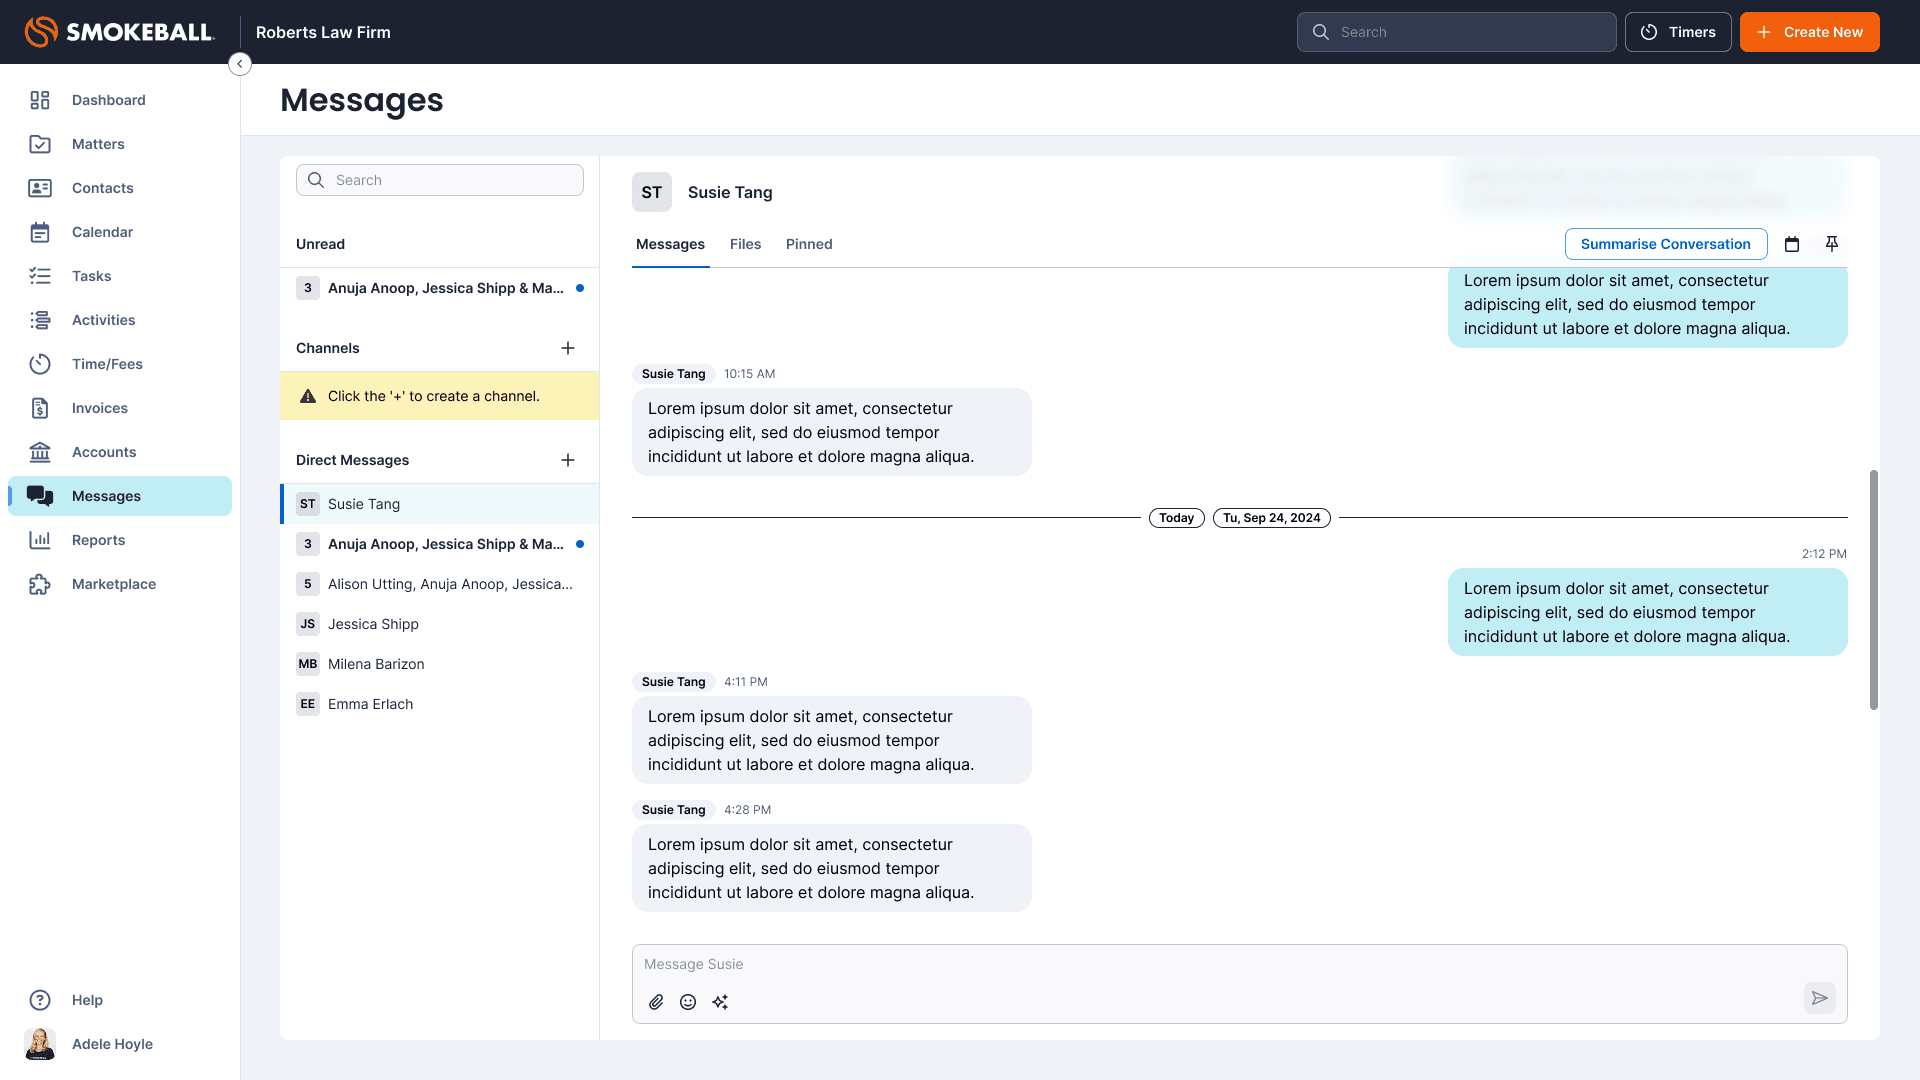Click Summarise Conversation button

tap(1665, 244)
